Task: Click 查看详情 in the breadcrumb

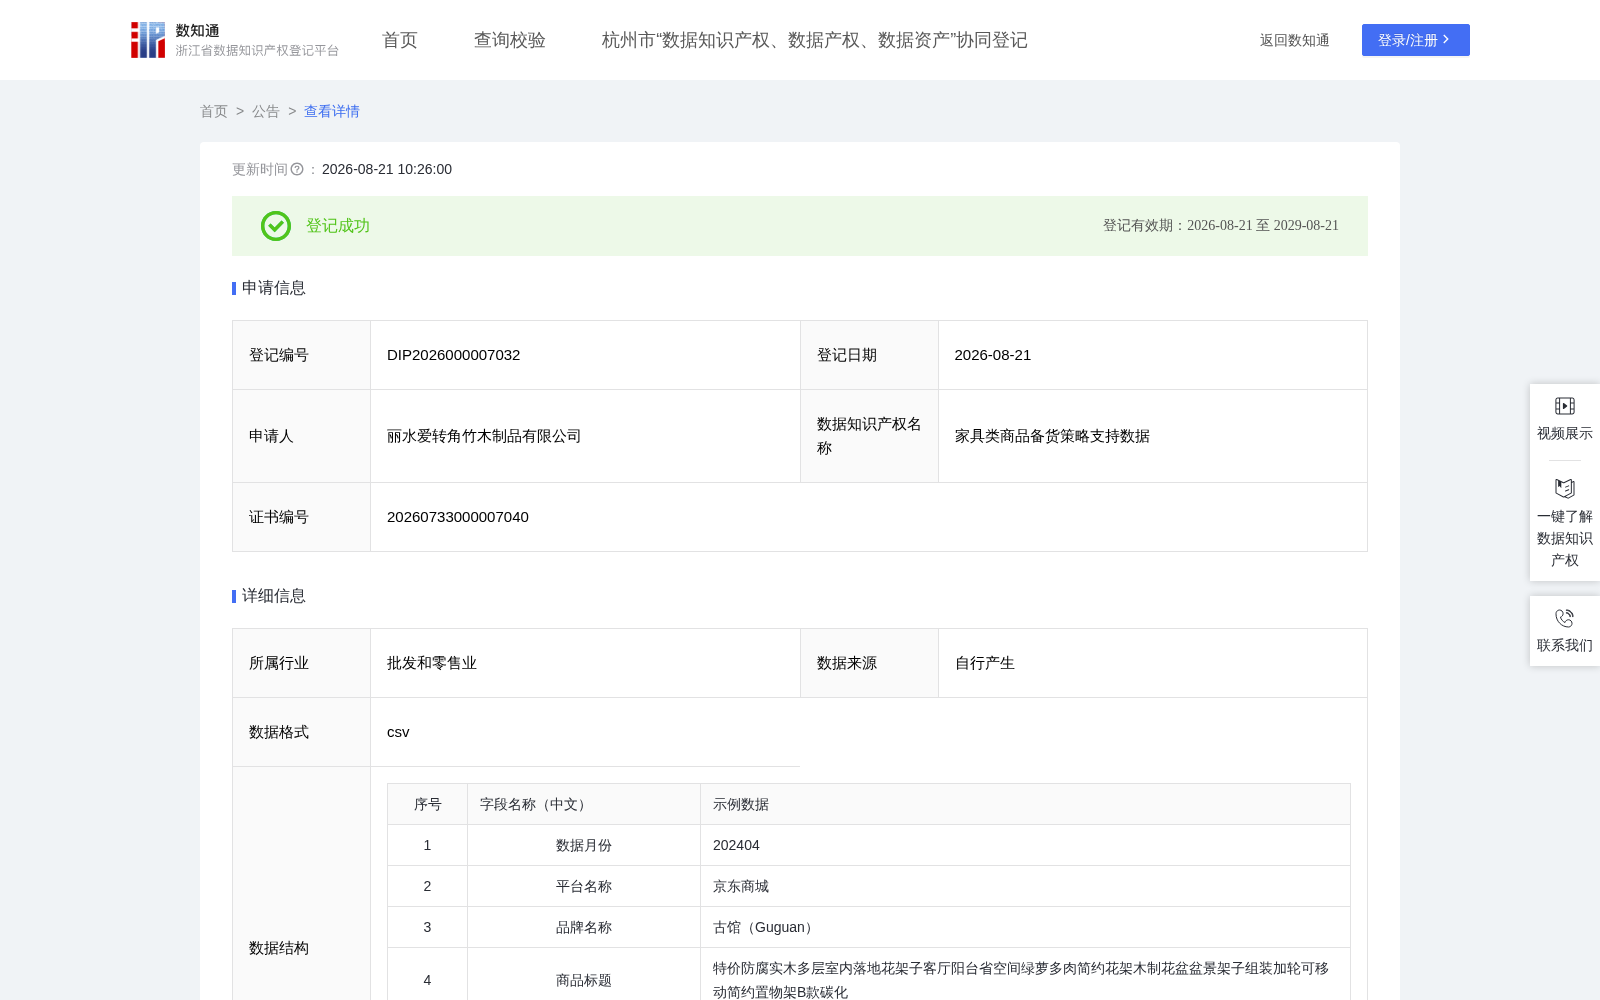Action: (x=332, y=111)
